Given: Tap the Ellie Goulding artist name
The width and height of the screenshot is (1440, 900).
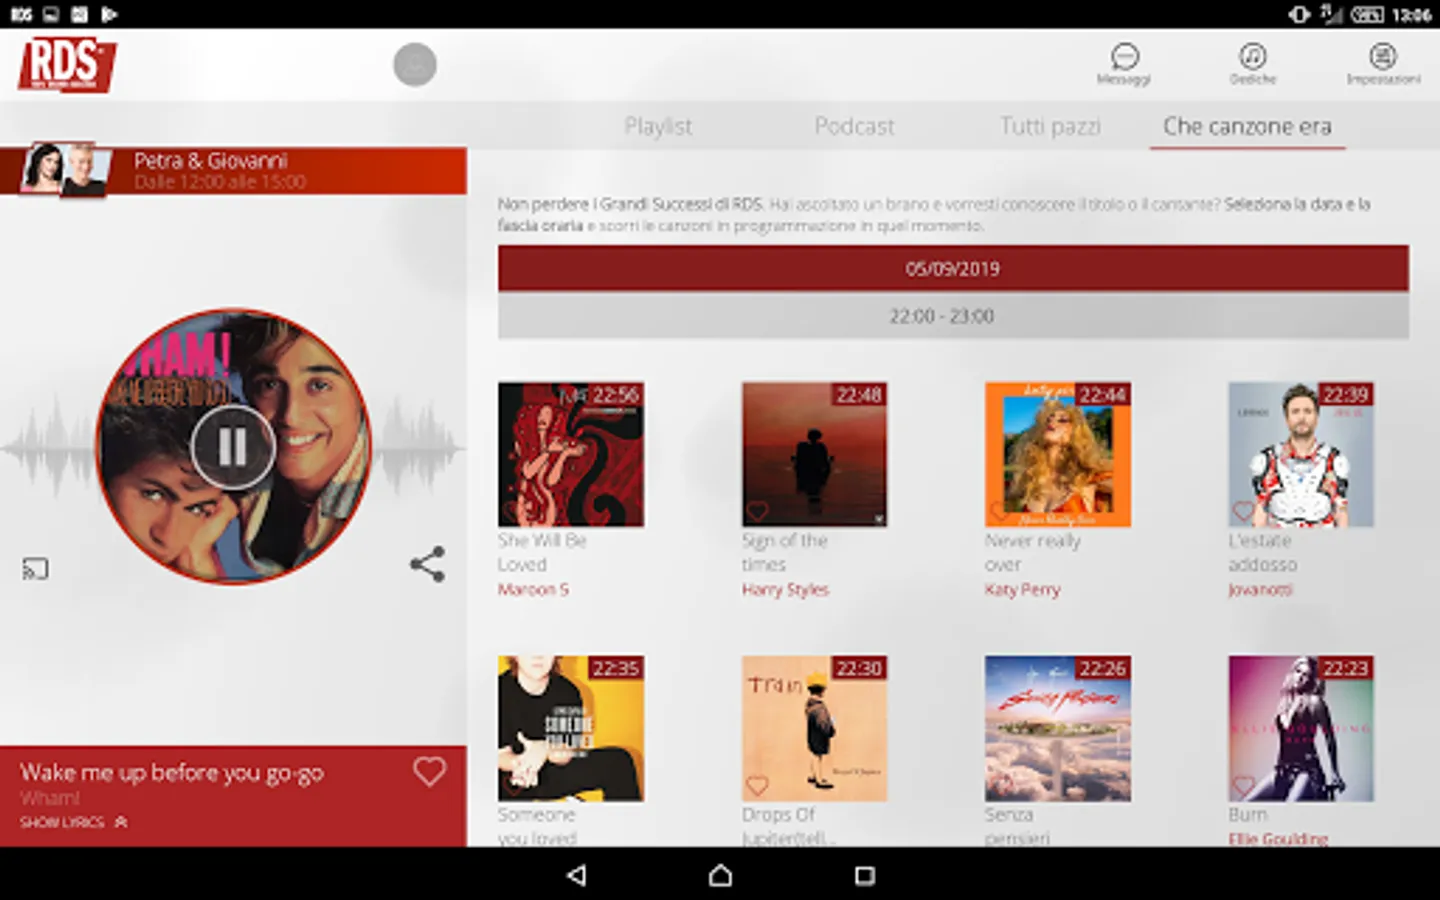Looking at the screenshot, I should coord(1278,838).
